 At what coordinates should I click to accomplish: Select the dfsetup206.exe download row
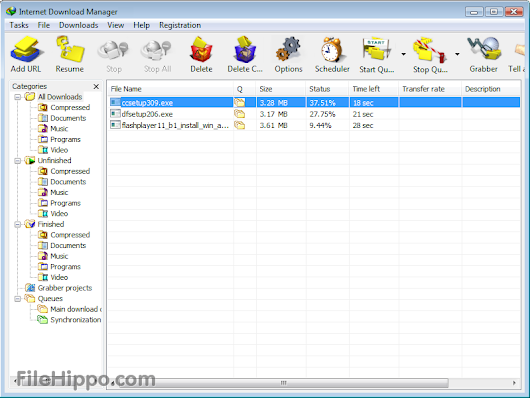[314, 114]
